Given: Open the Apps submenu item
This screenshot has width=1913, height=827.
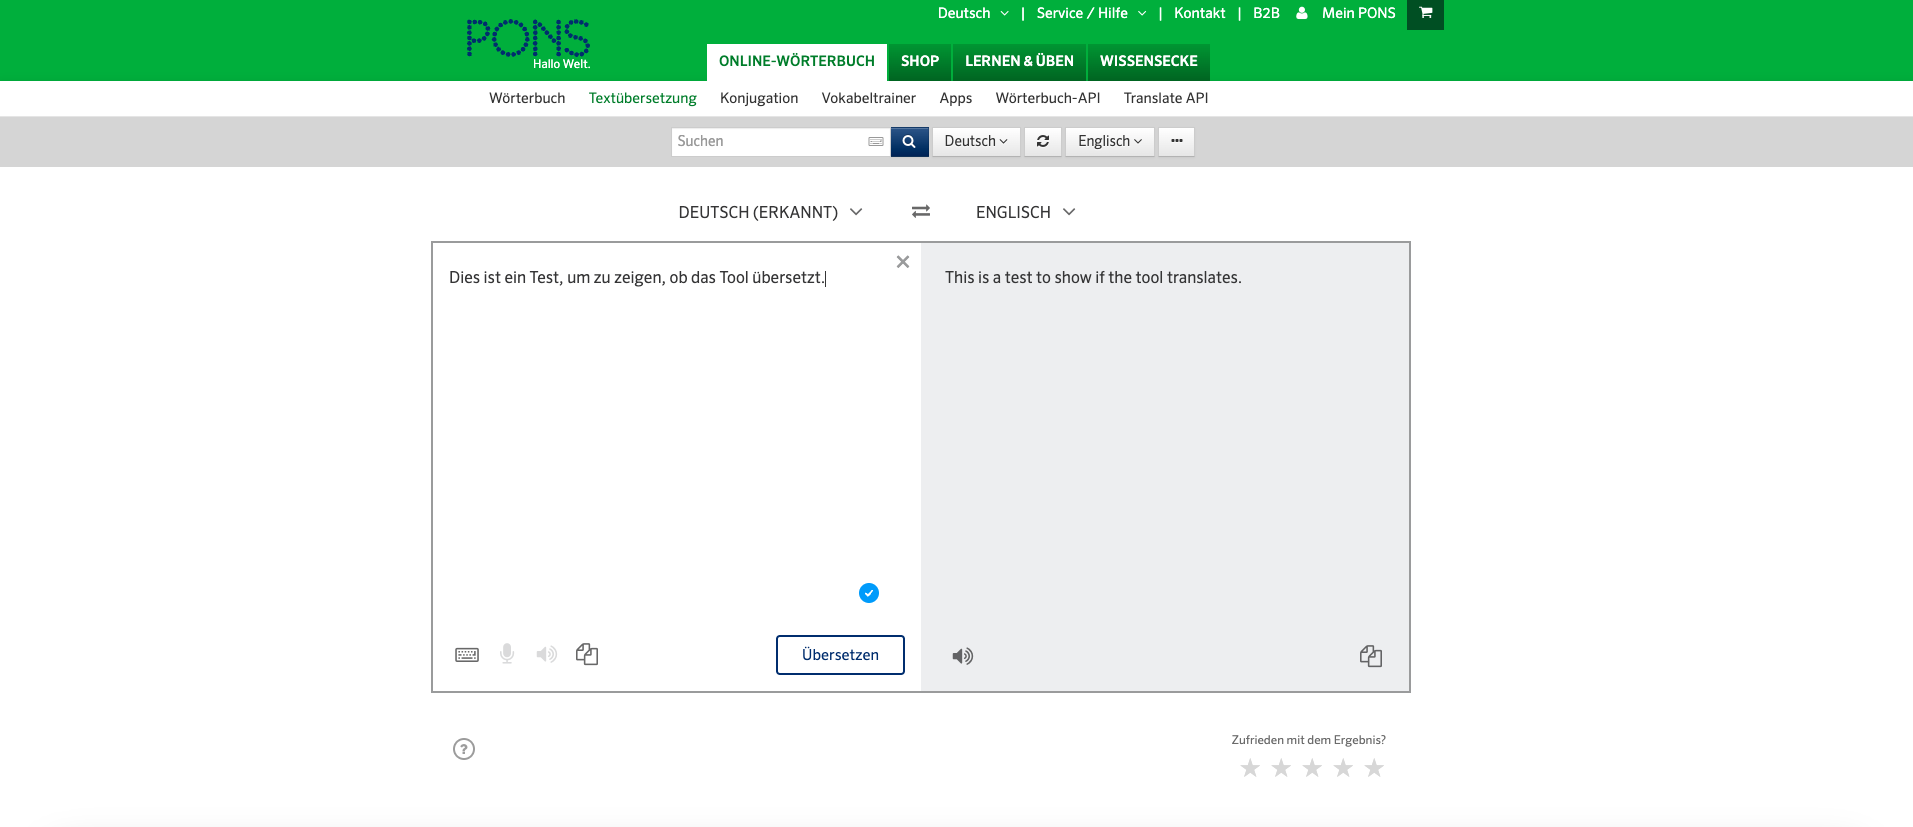Looking at the screenshot, I should point(956,98).
